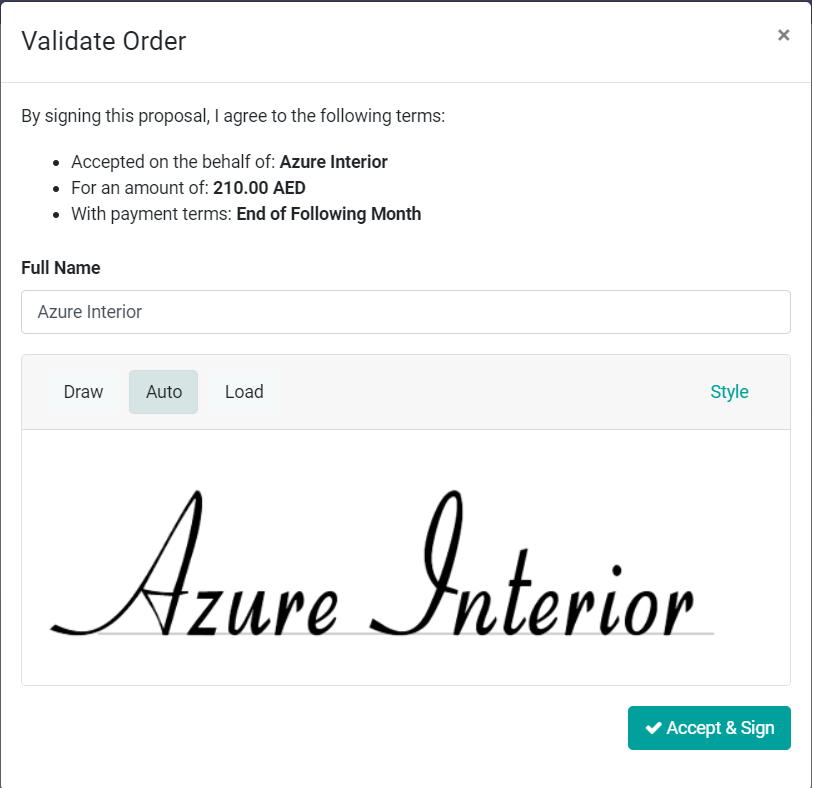Open the Style dropdown for signature fonts
Screen dimensions: 813x788
tap(729, 392)
